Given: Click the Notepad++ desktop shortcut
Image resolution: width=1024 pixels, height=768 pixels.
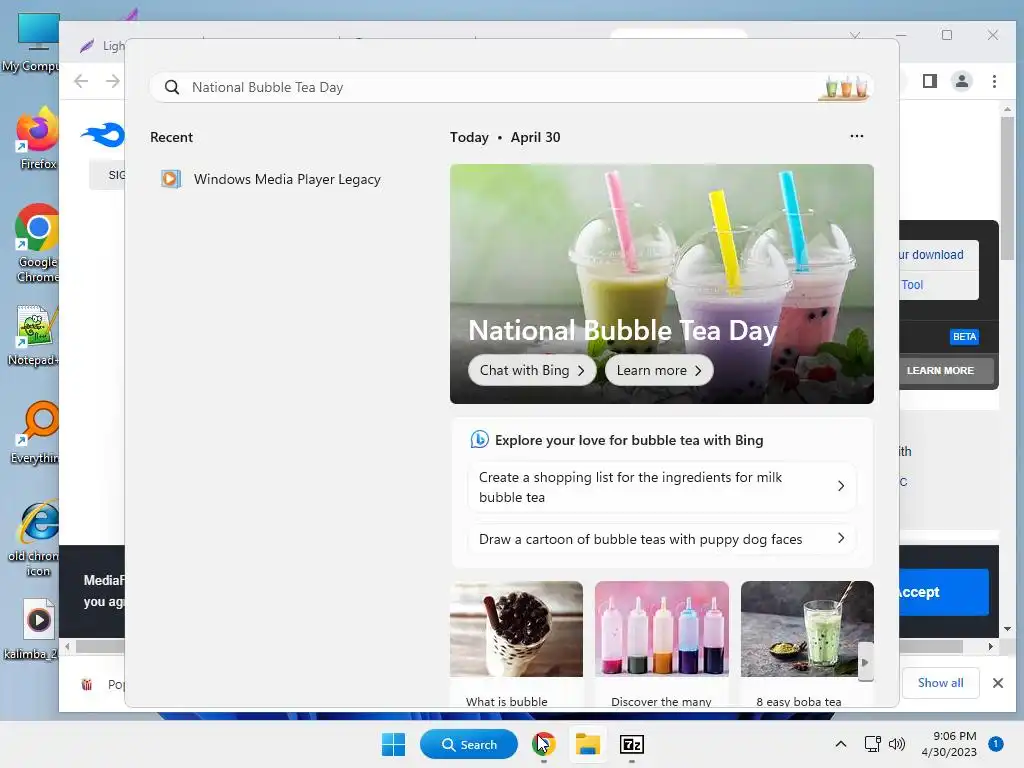Looking at the screenshot, I should click(34, 336).
